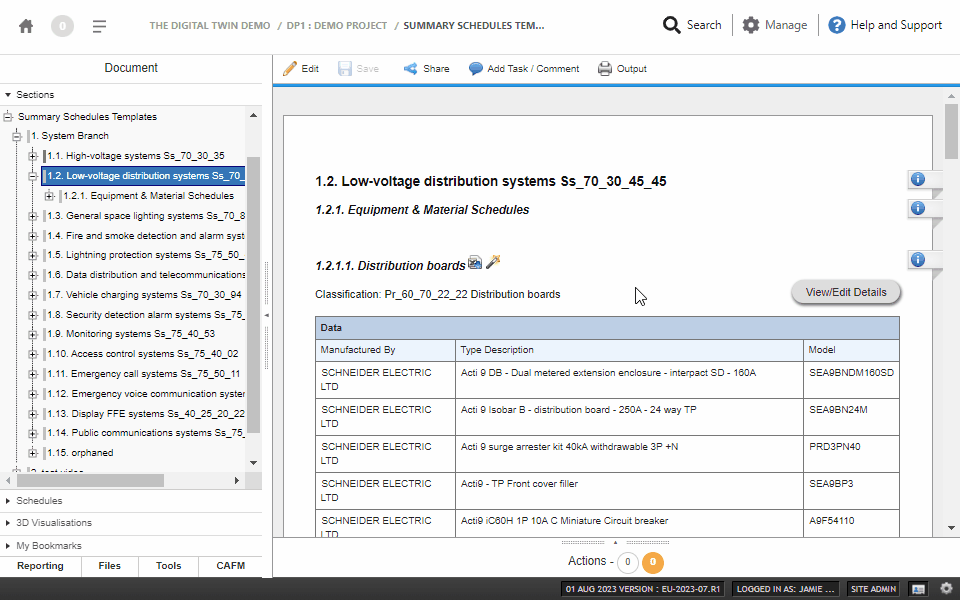Click the wand icon next to Distribution boards
The image size is (960, 600).
(492, 262)
